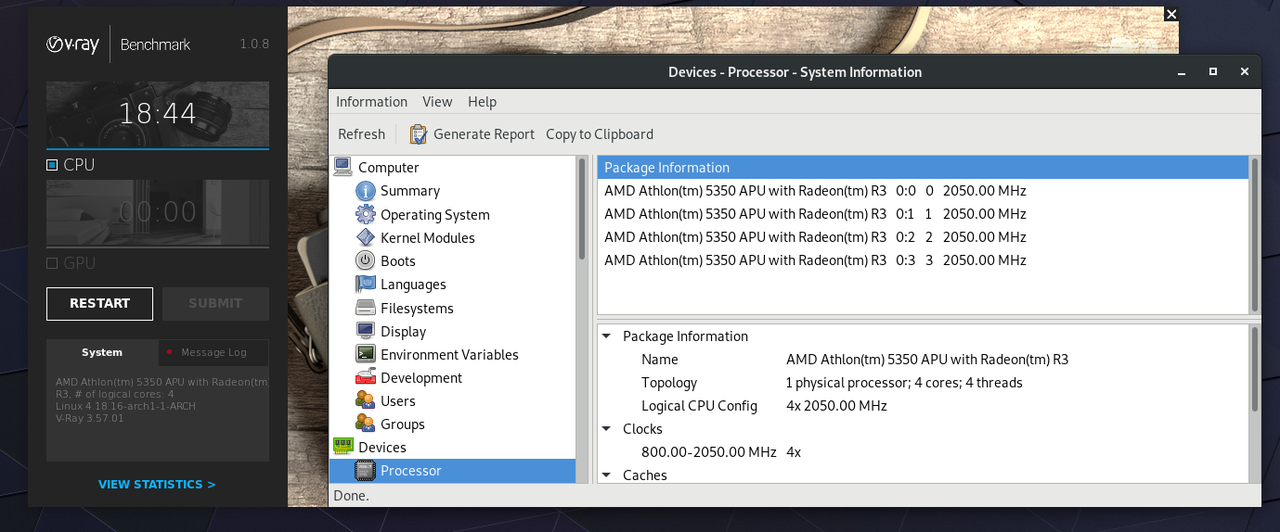This screenshot has width=1280, height=532.
Task: Click the 18:44 benchmark time display
Action: [158, 114]
